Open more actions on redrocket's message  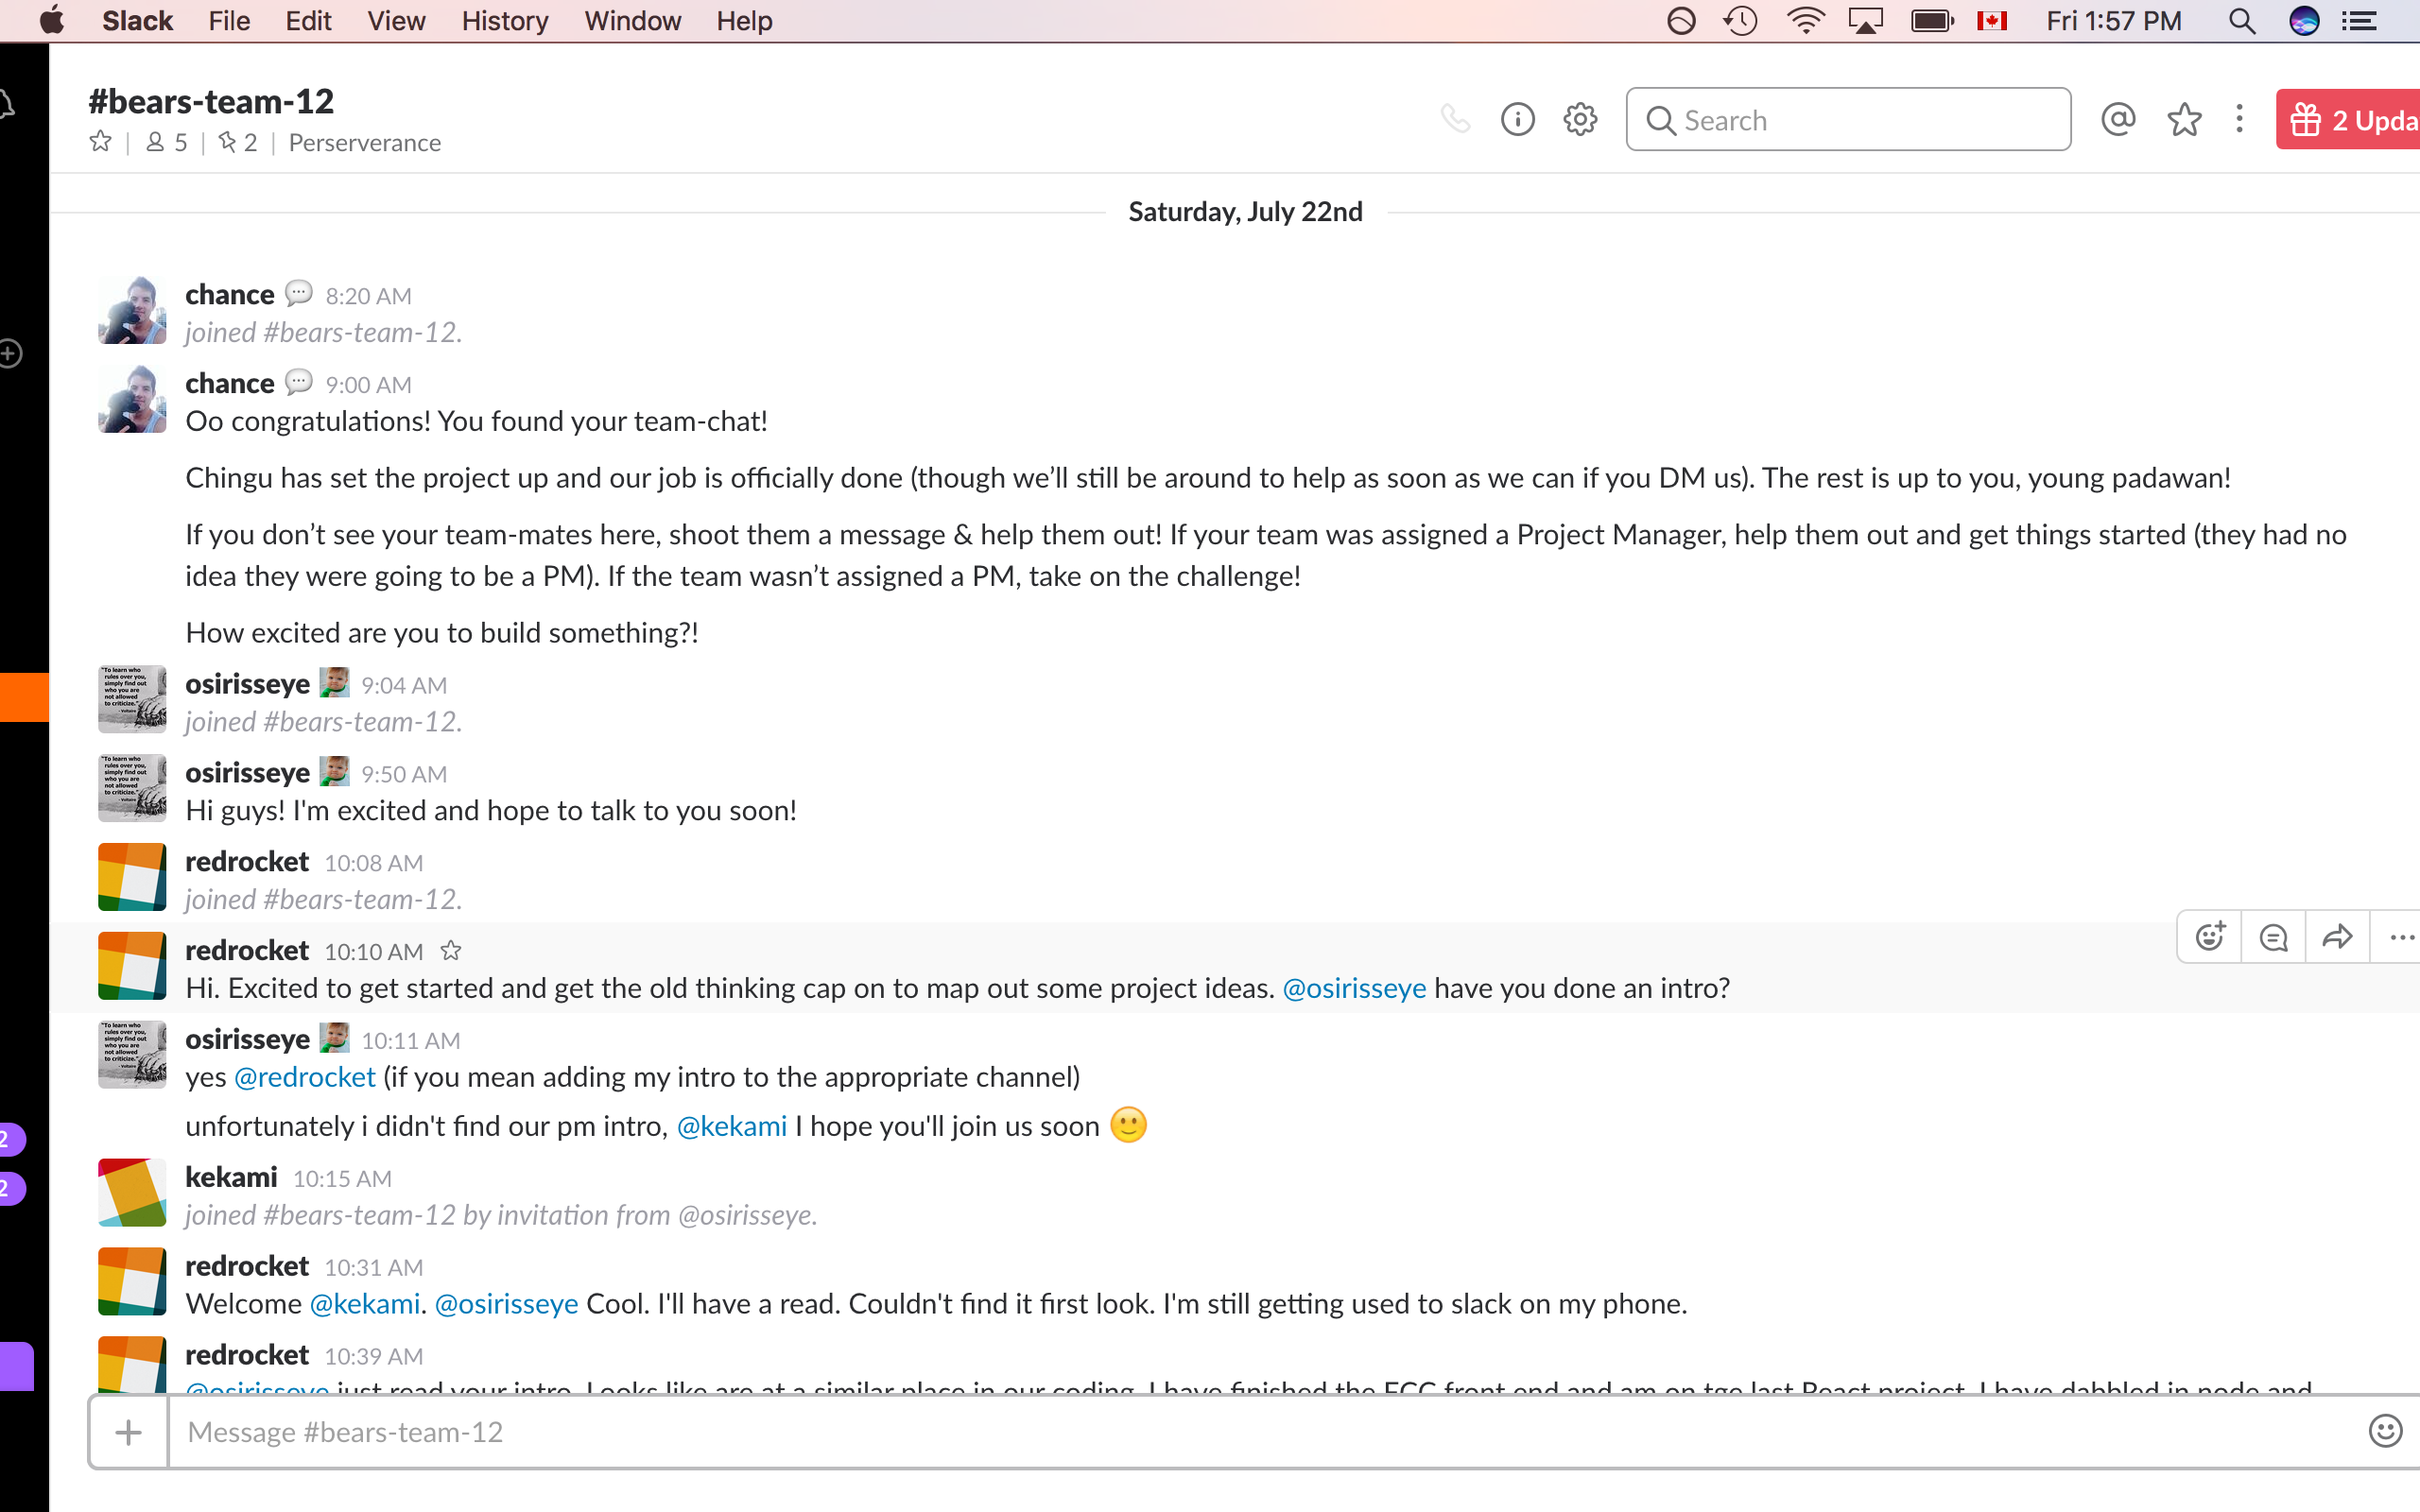tap(2400, 937)
